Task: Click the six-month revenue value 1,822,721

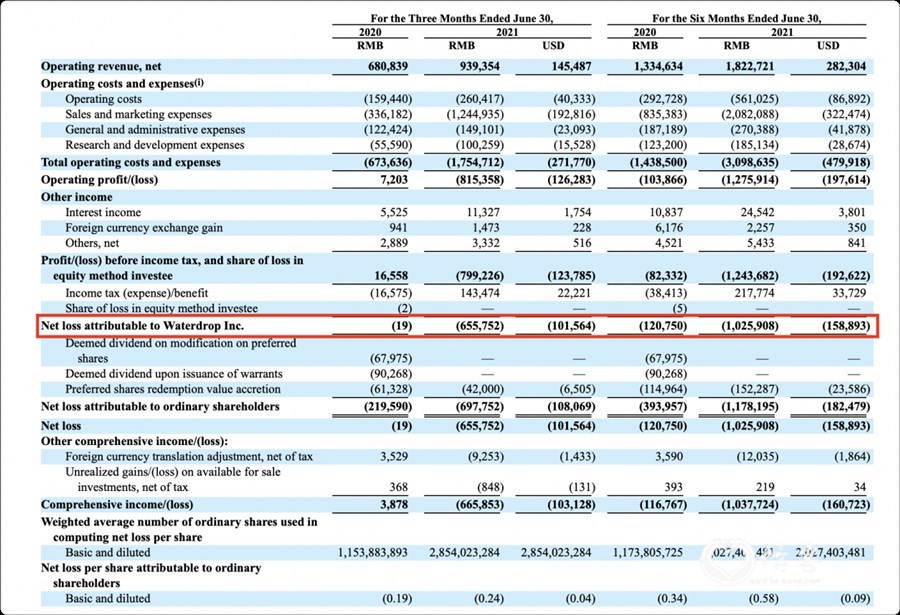Action: (x=750, y=67)
